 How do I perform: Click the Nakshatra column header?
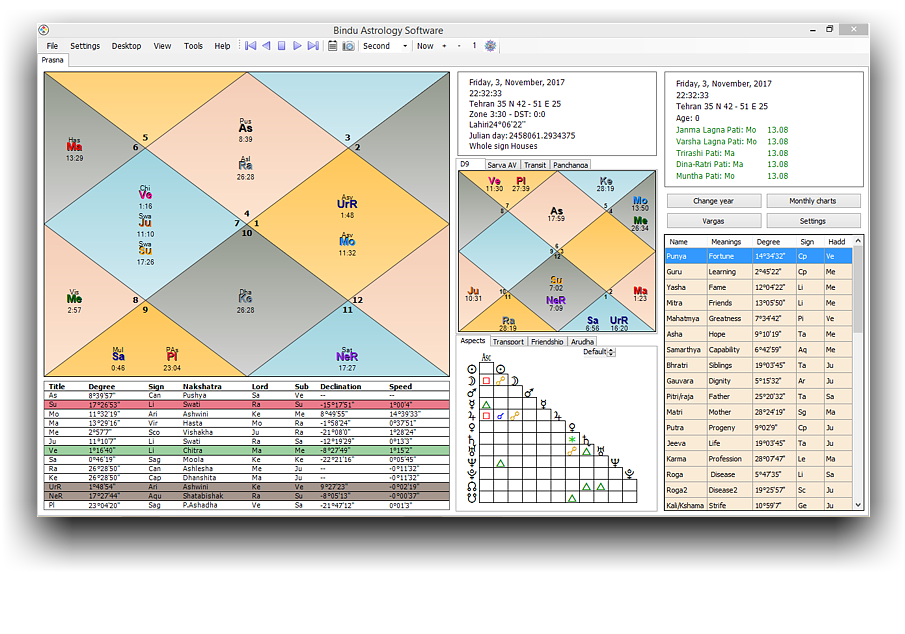click(x=202, y=386)
